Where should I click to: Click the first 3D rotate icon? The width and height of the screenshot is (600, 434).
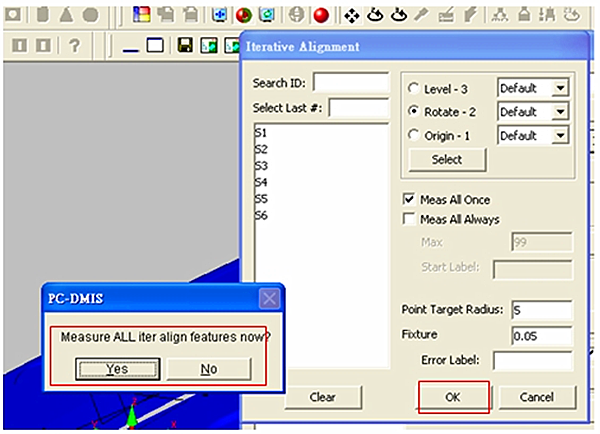[x=375, y=15]
